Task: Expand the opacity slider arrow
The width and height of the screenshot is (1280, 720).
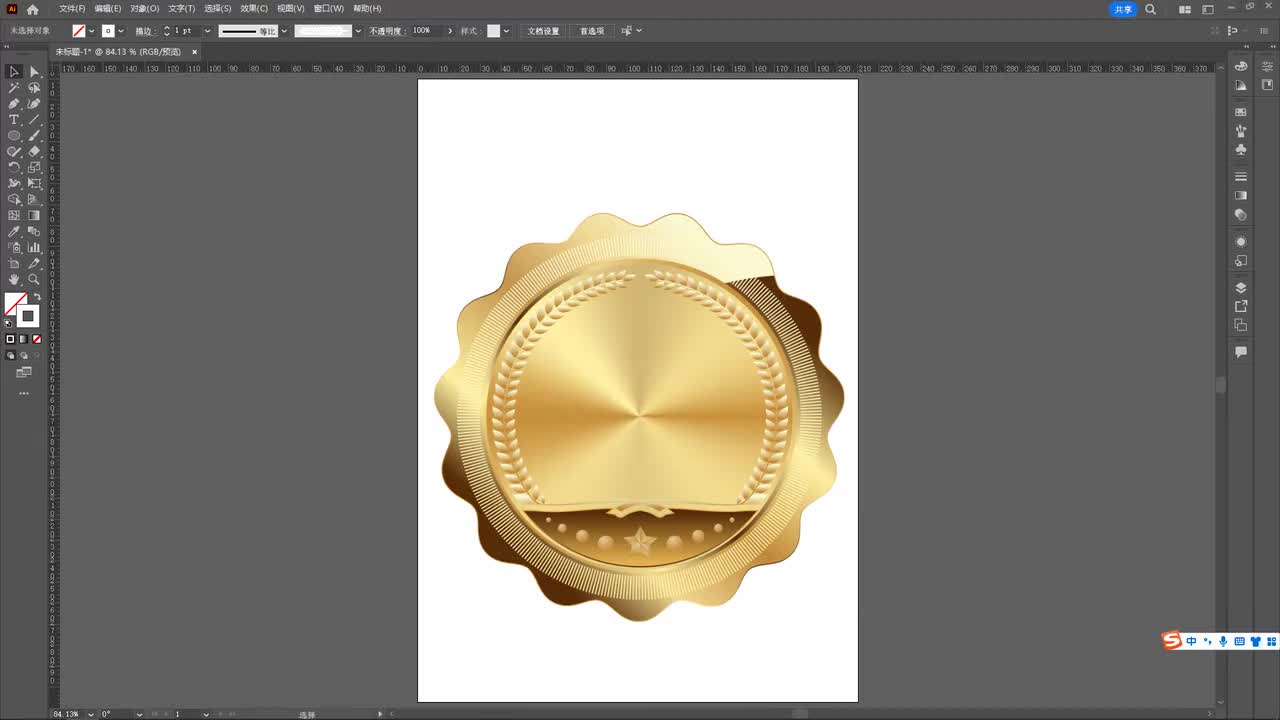Action: pyautogui.click(x=450, y=31)
